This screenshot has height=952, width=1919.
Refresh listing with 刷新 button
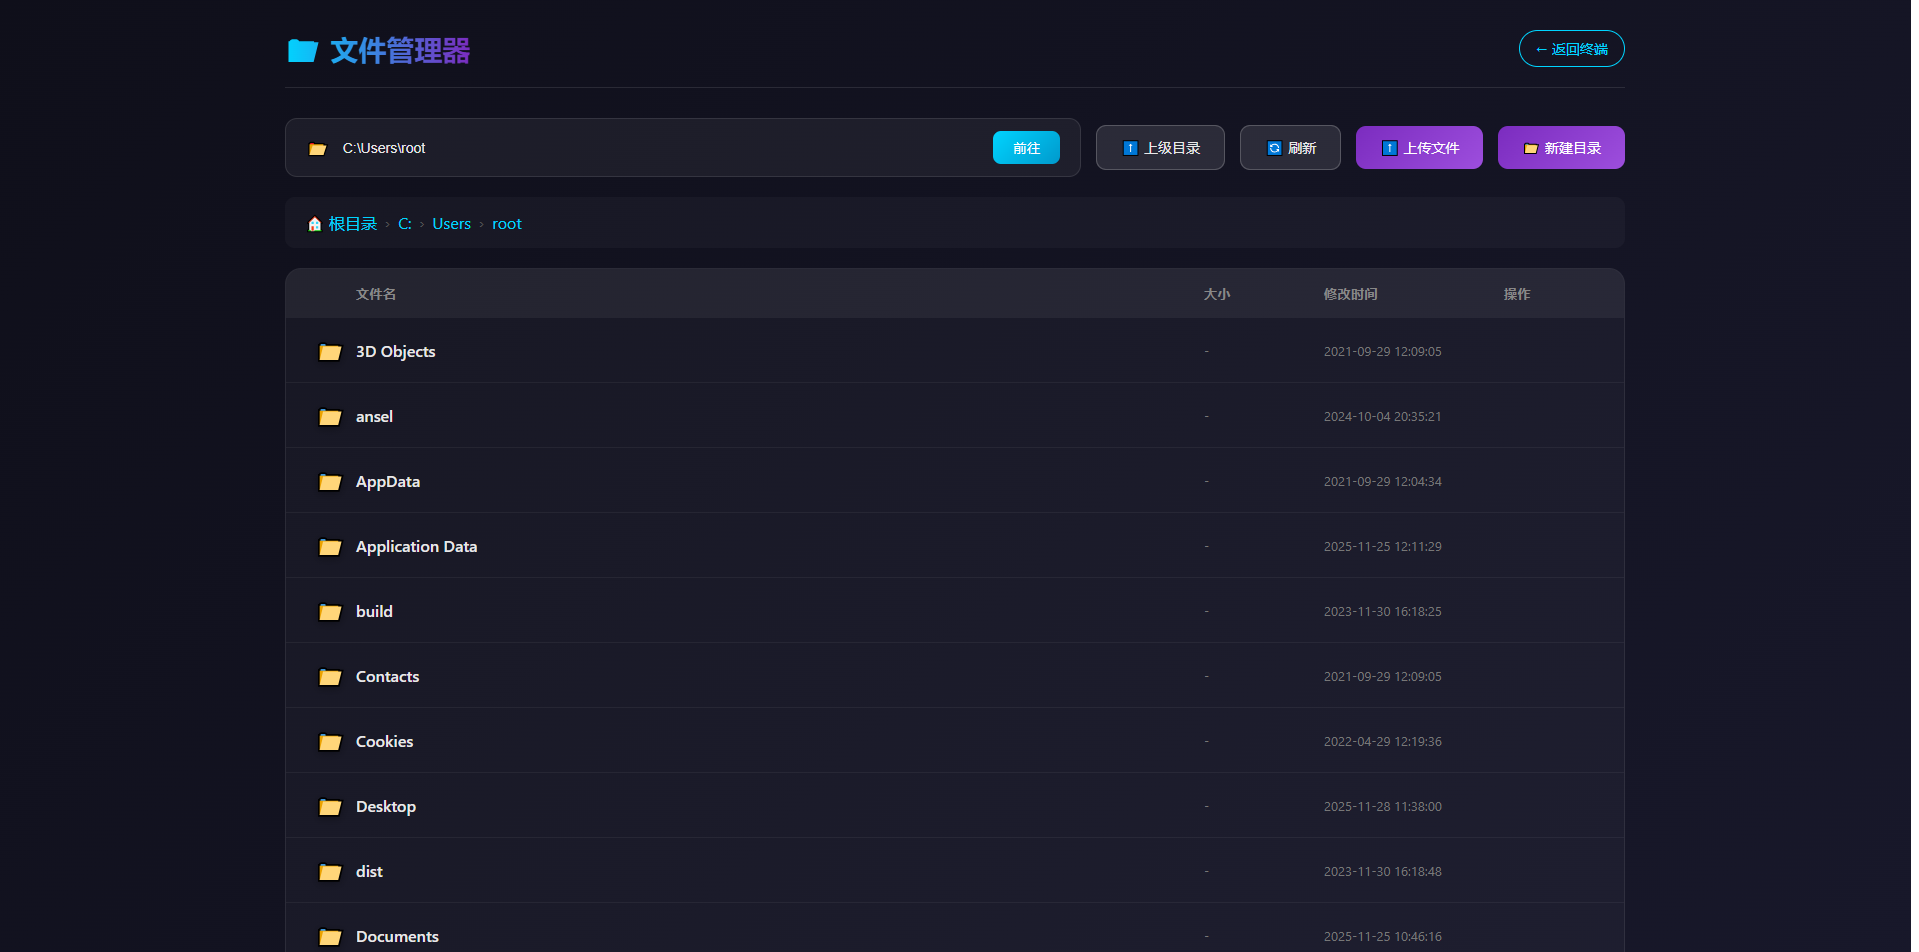point(1290,148)
